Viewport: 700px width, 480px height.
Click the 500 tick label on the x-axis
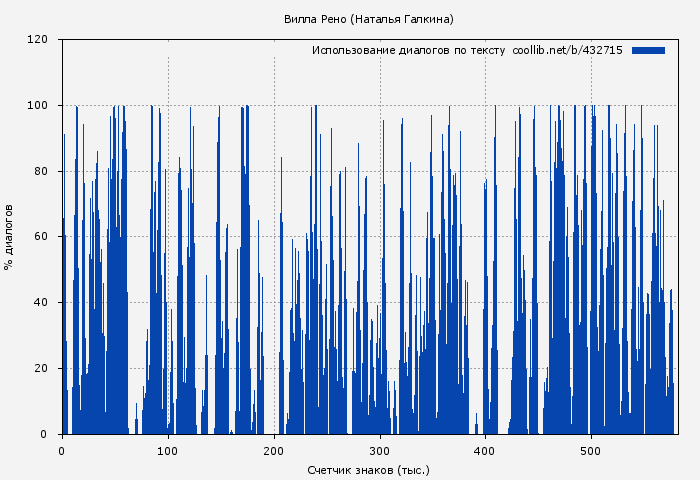point(591,450)
